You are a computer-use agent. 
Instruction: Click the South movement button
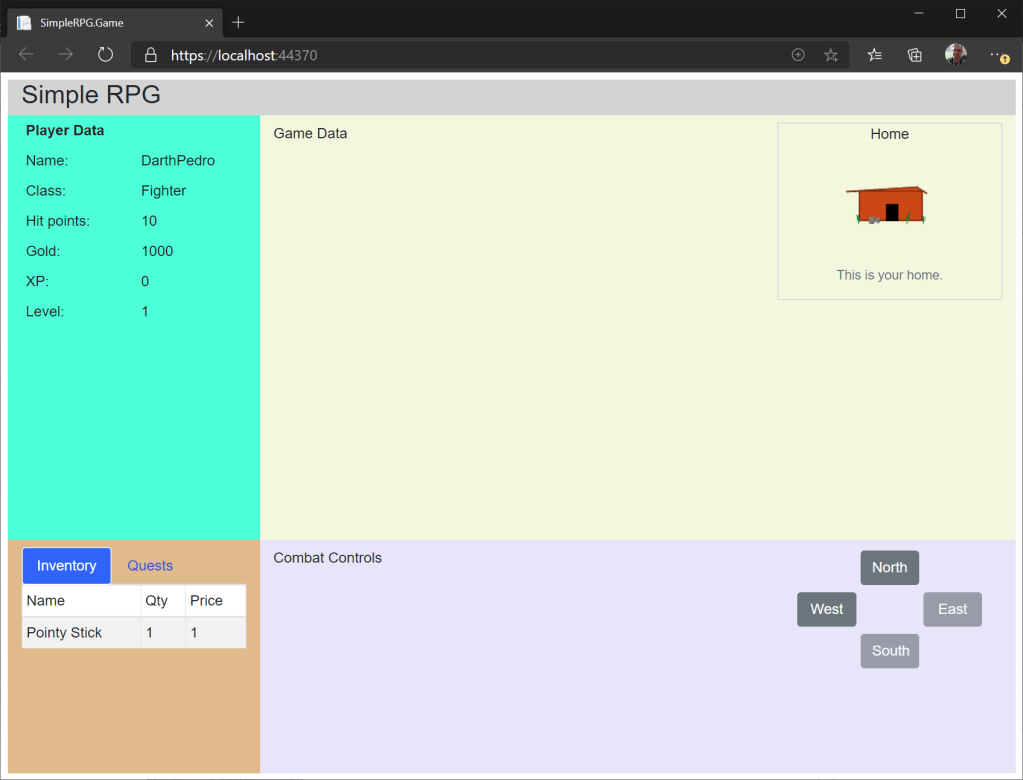889,651
